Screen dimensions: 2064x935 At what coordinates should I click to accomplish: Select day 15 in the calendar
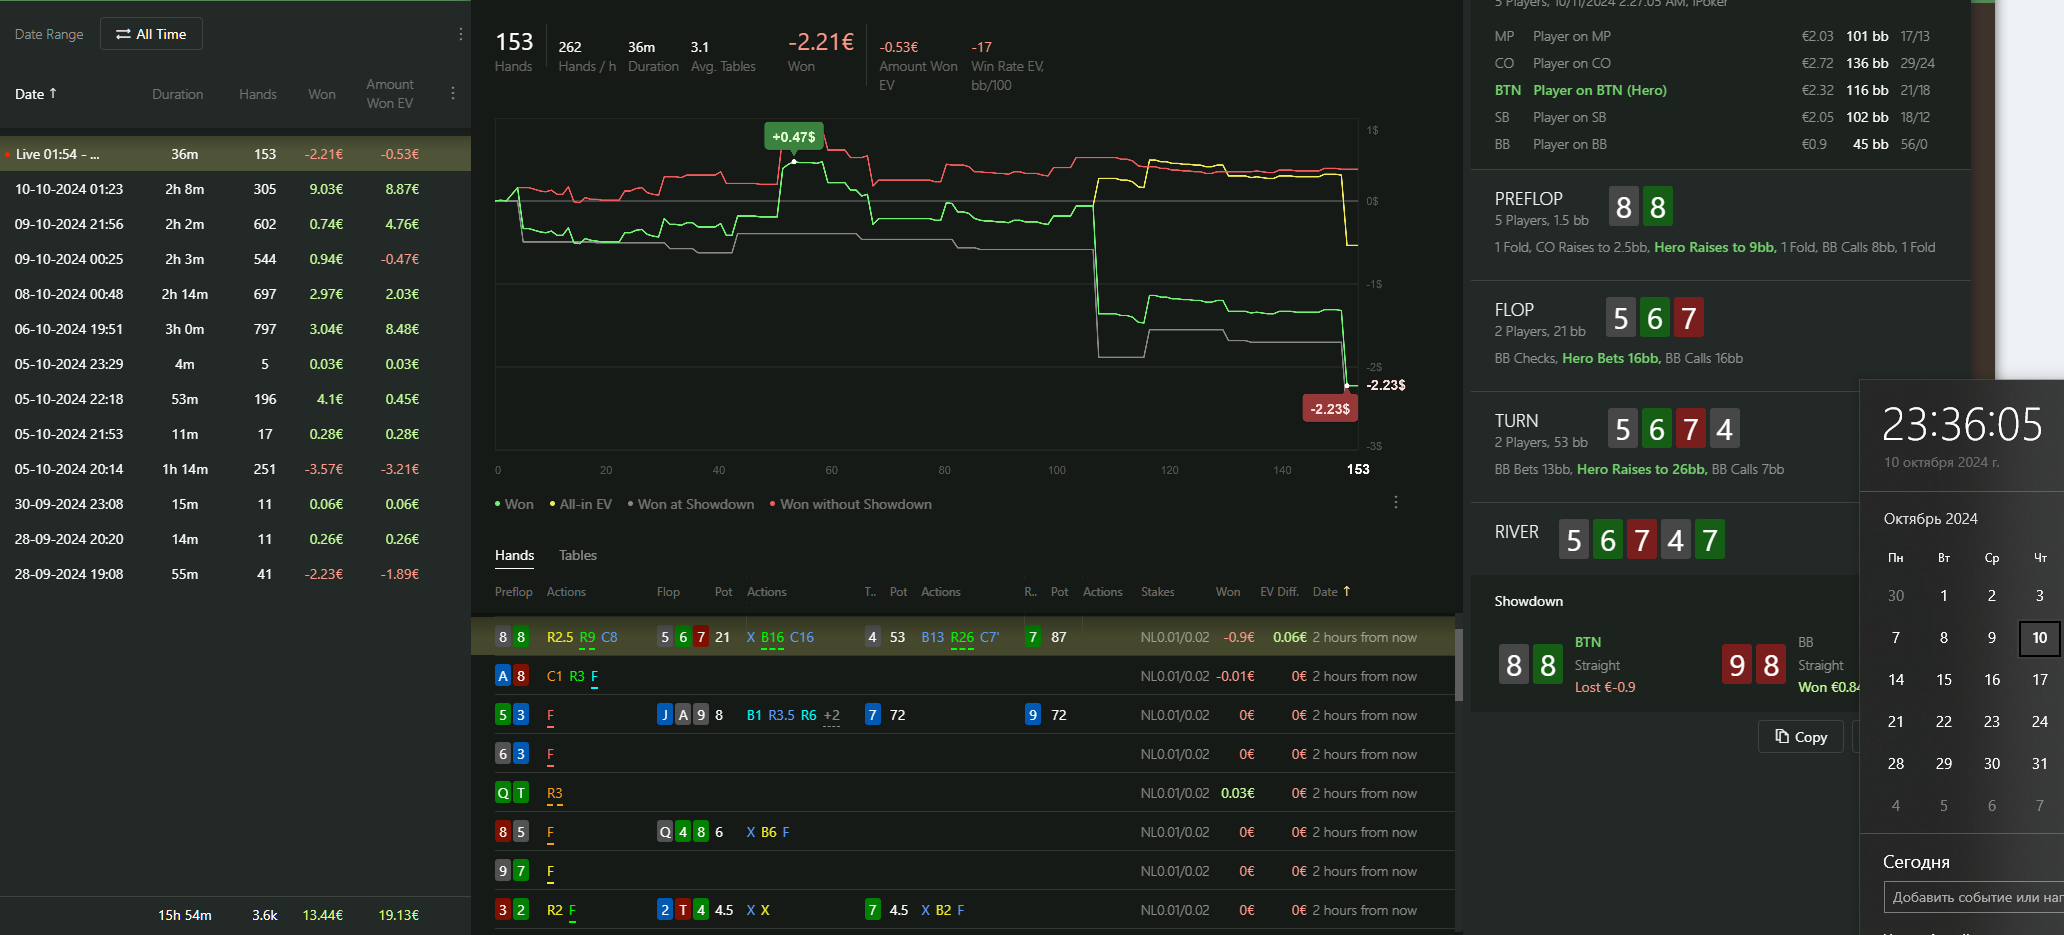tap(1944, 680)
